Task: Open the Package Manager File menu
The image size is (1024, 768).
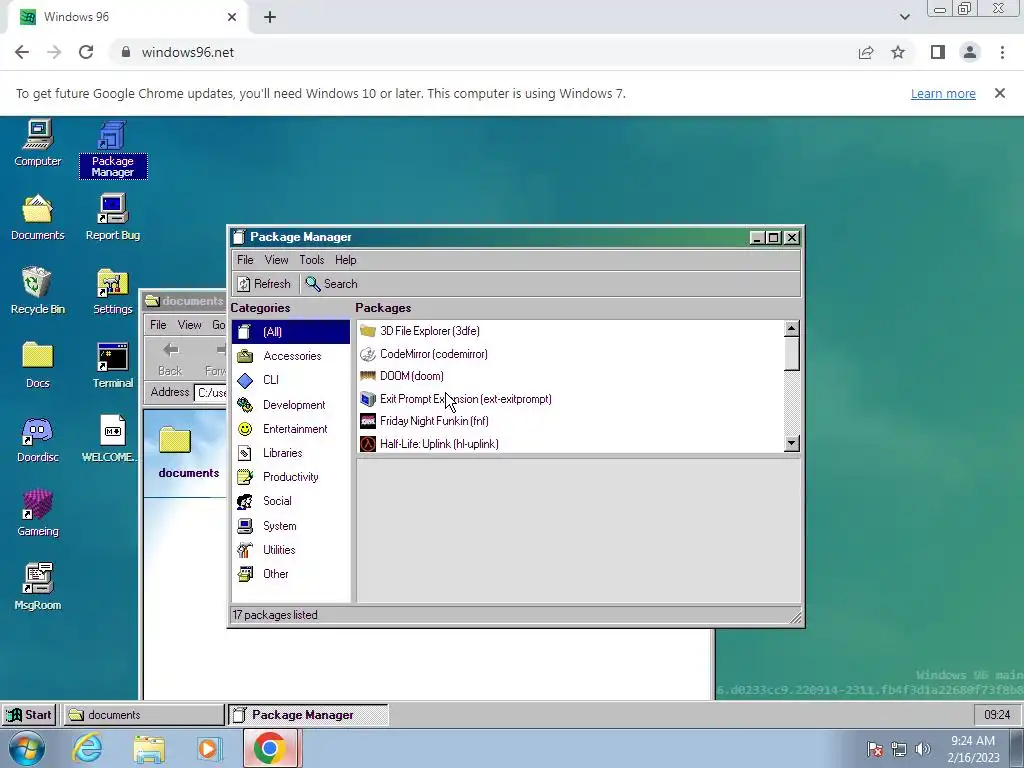Action: [x=245, y=260]
